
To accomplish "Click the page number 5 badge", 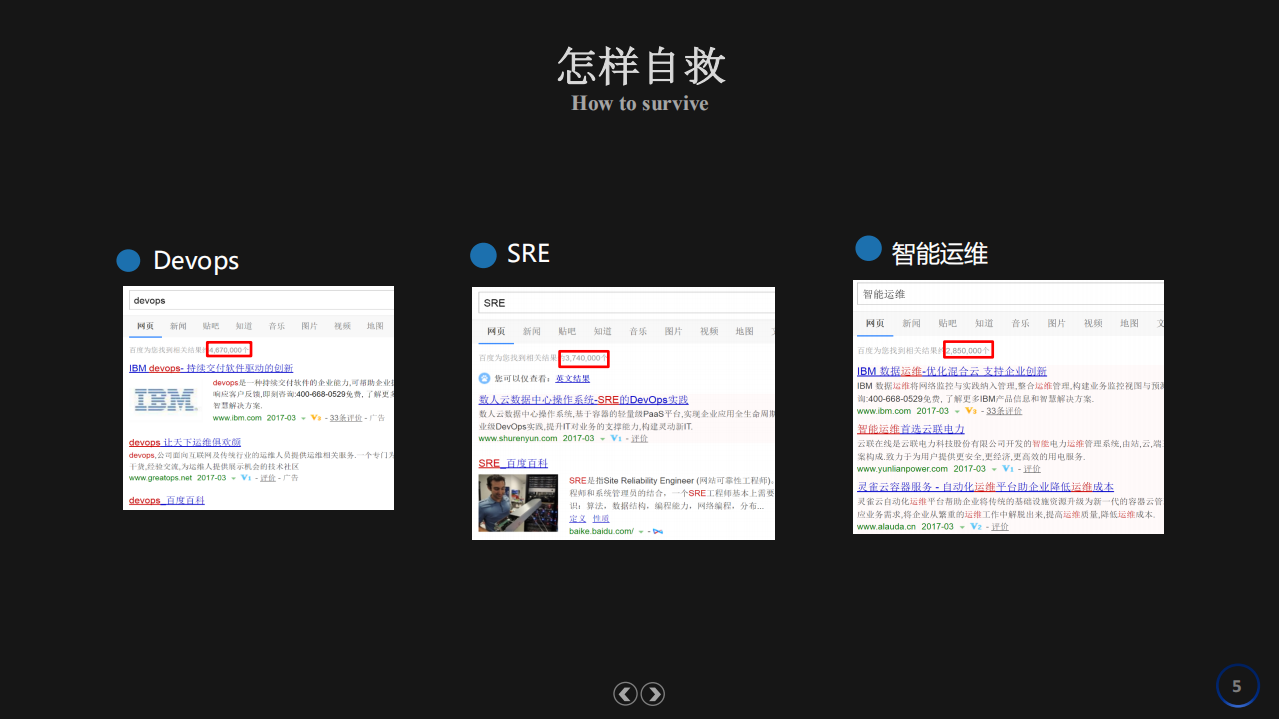I will (1237, 686).
